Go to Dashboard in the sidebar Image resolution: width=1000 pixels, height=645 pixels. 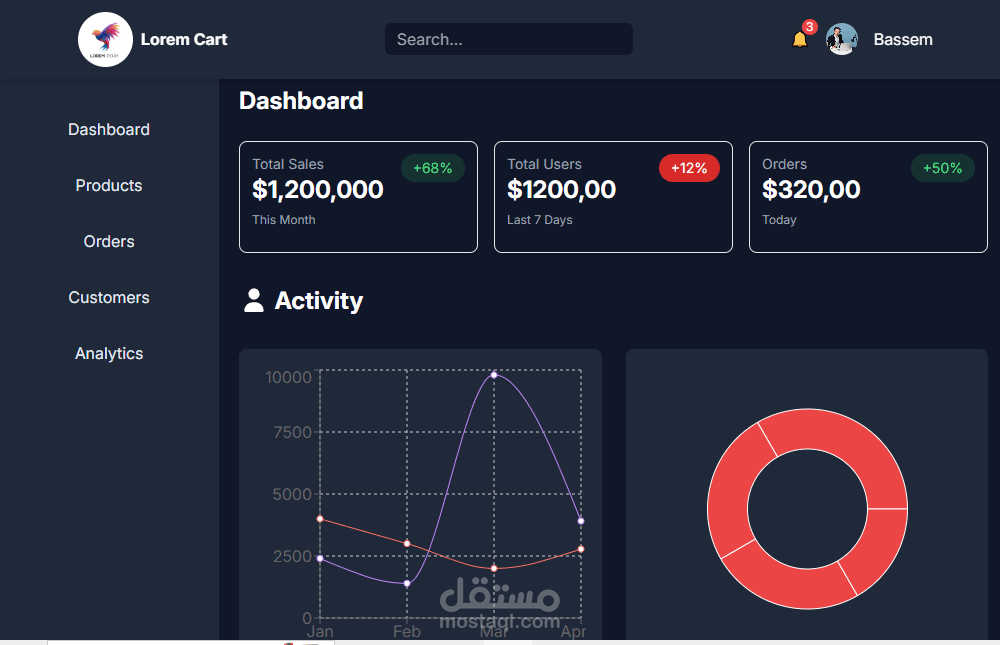pos(109,130)
